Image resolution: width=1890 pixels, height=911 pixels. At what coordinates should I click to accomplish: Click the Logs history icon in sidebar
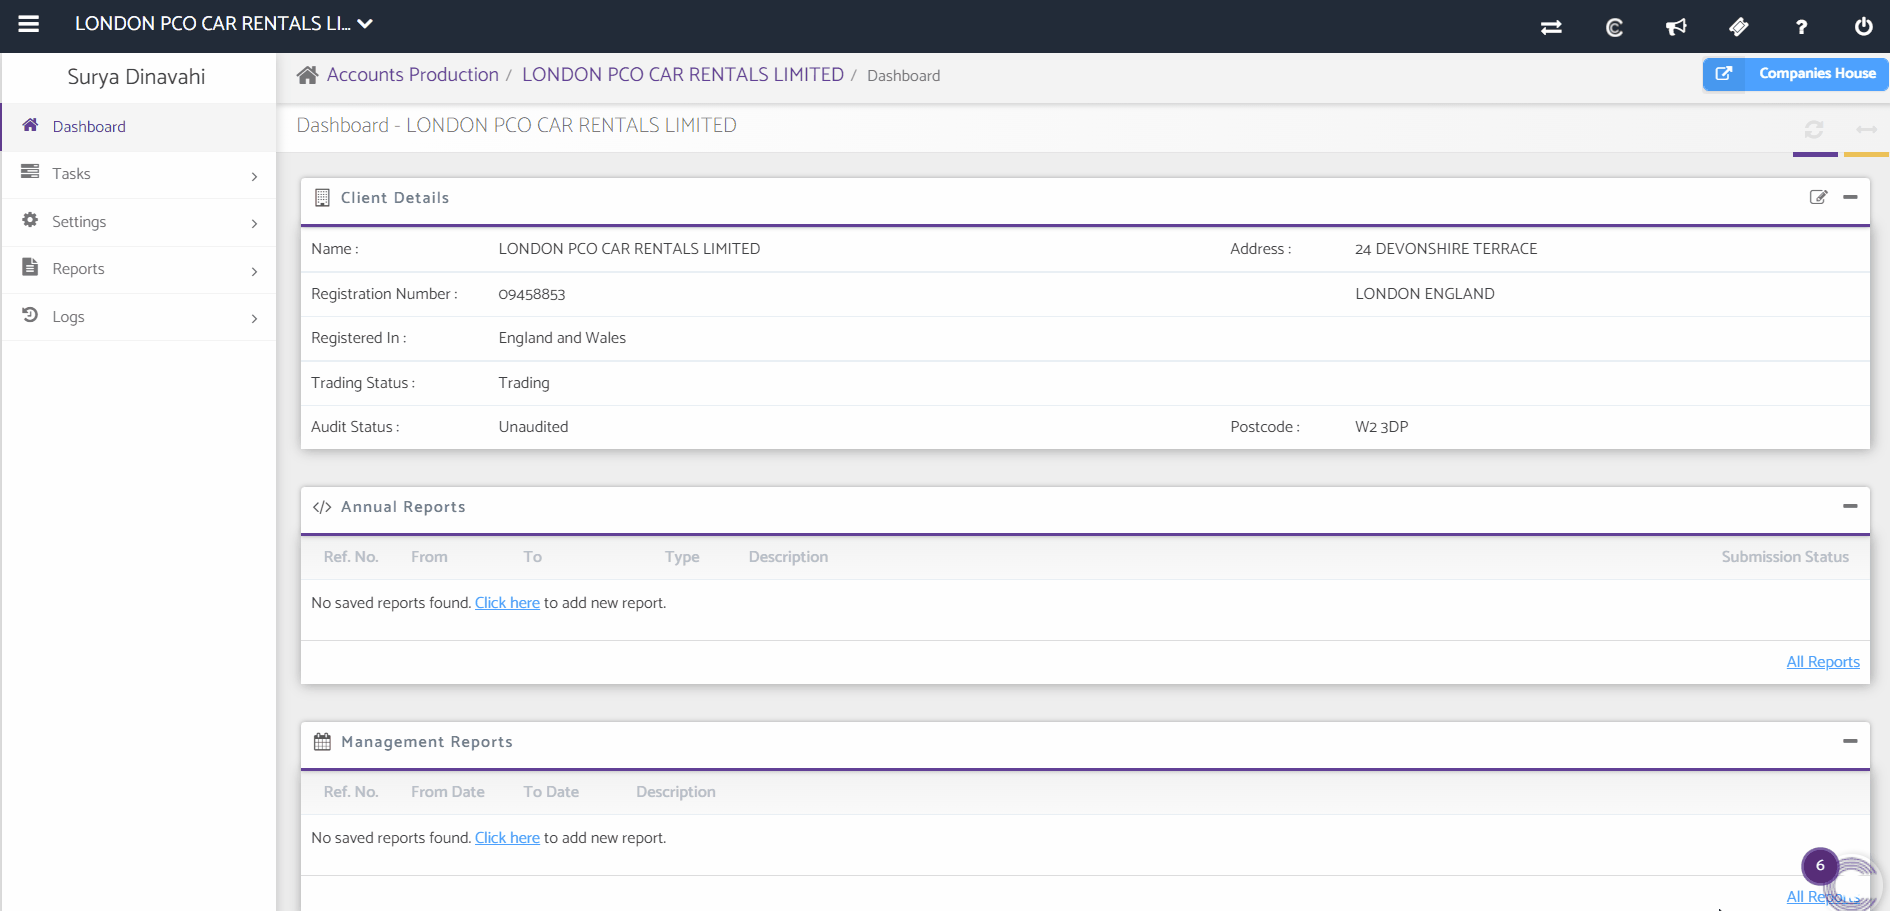(x=30, y=315)
